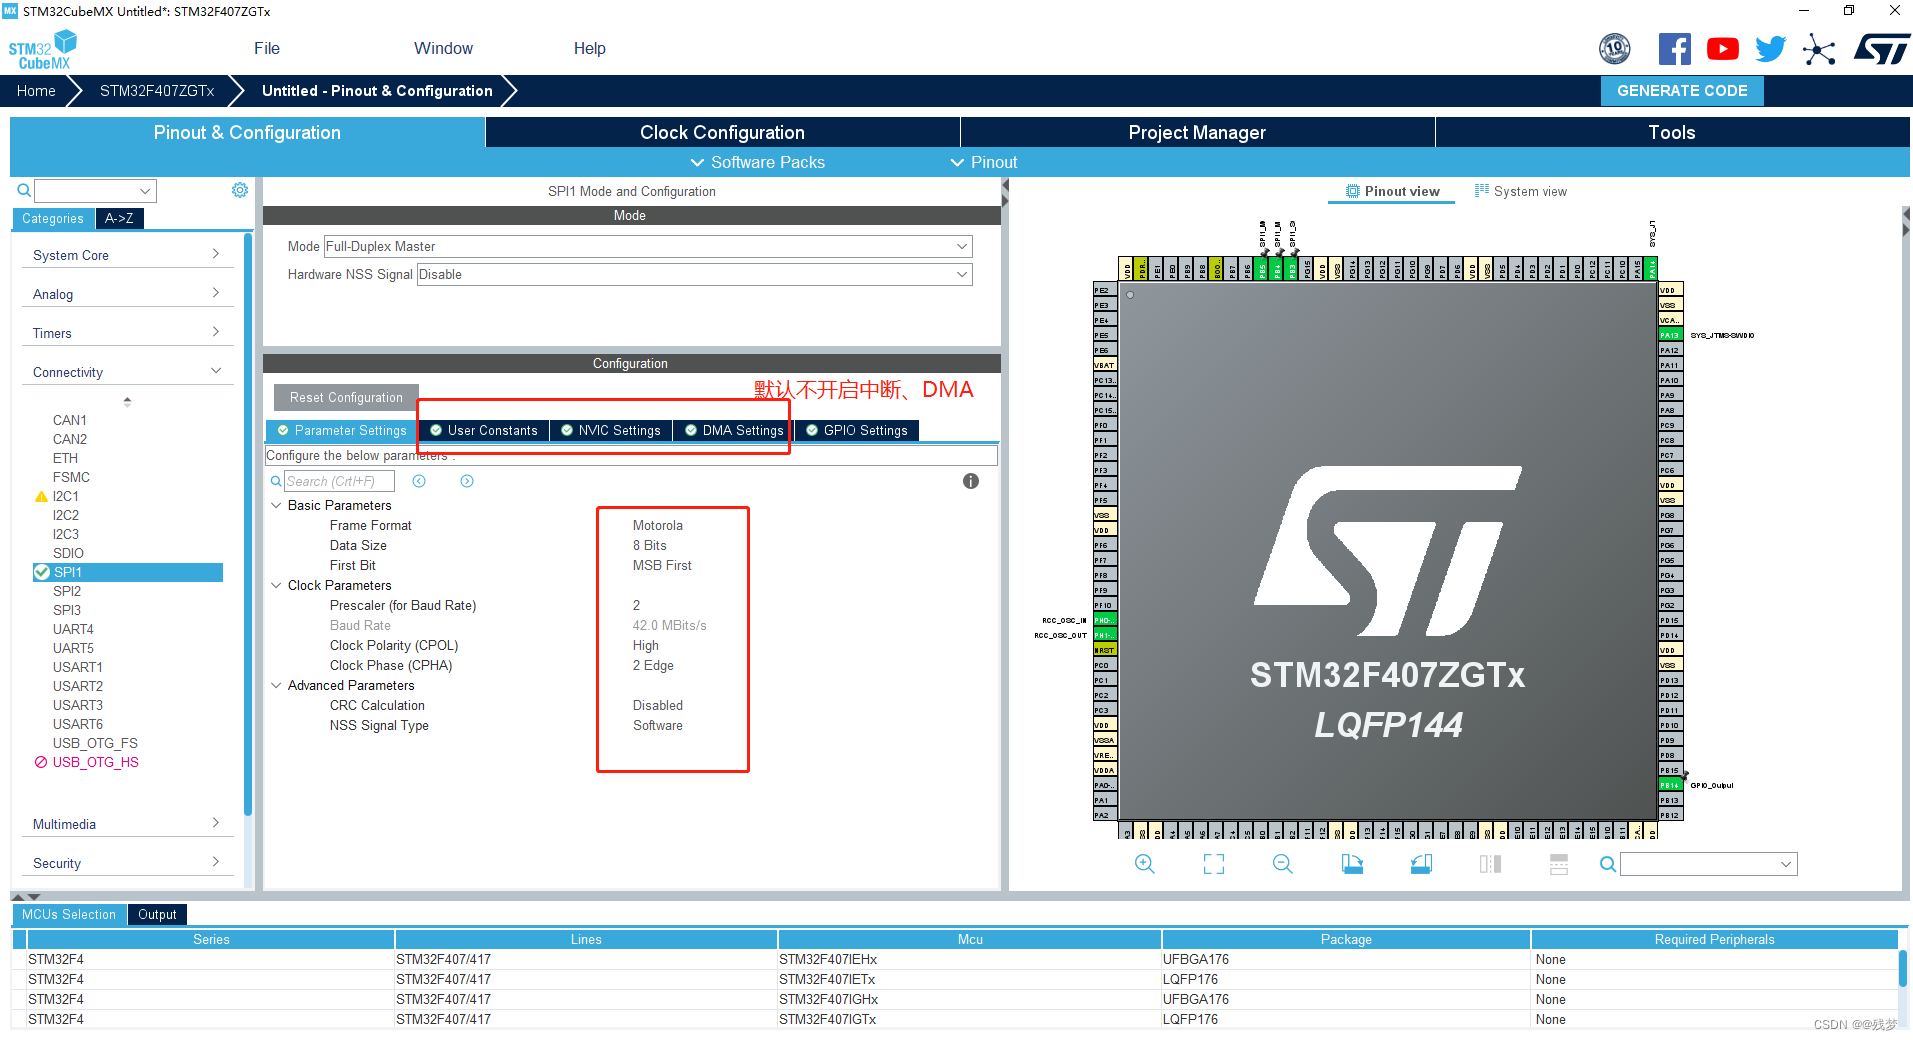Open the NVIC Settings tab
The height and width of the screenshot is (1040, 1913).
pyautogui.click(x=610, y=430)
